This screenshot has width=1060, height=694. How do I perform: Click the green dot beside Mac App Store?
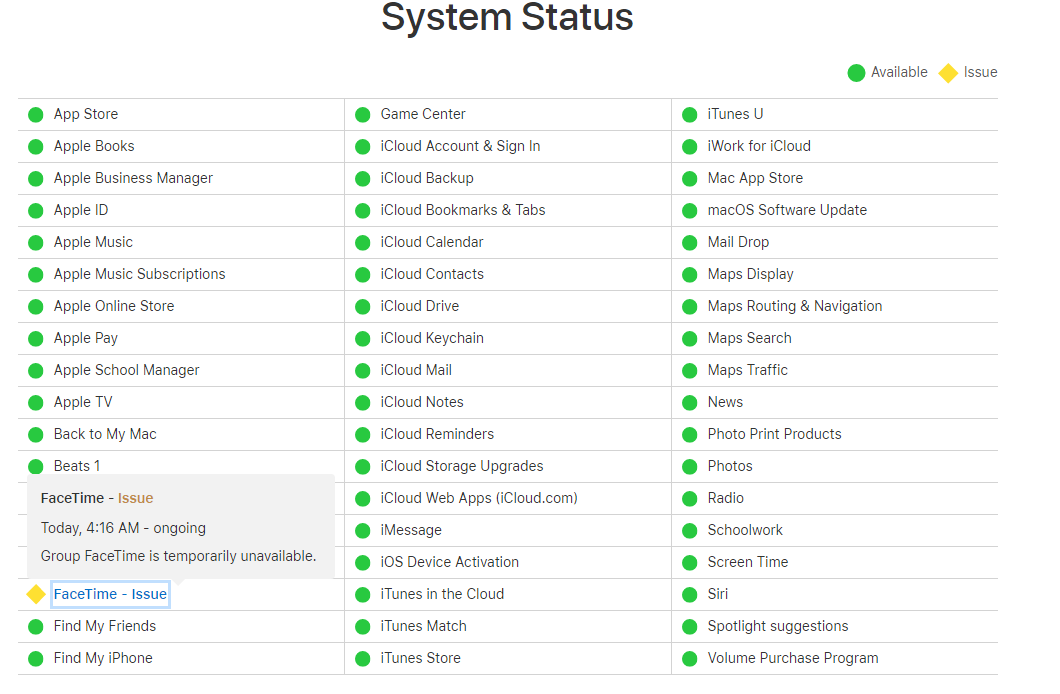690,179
